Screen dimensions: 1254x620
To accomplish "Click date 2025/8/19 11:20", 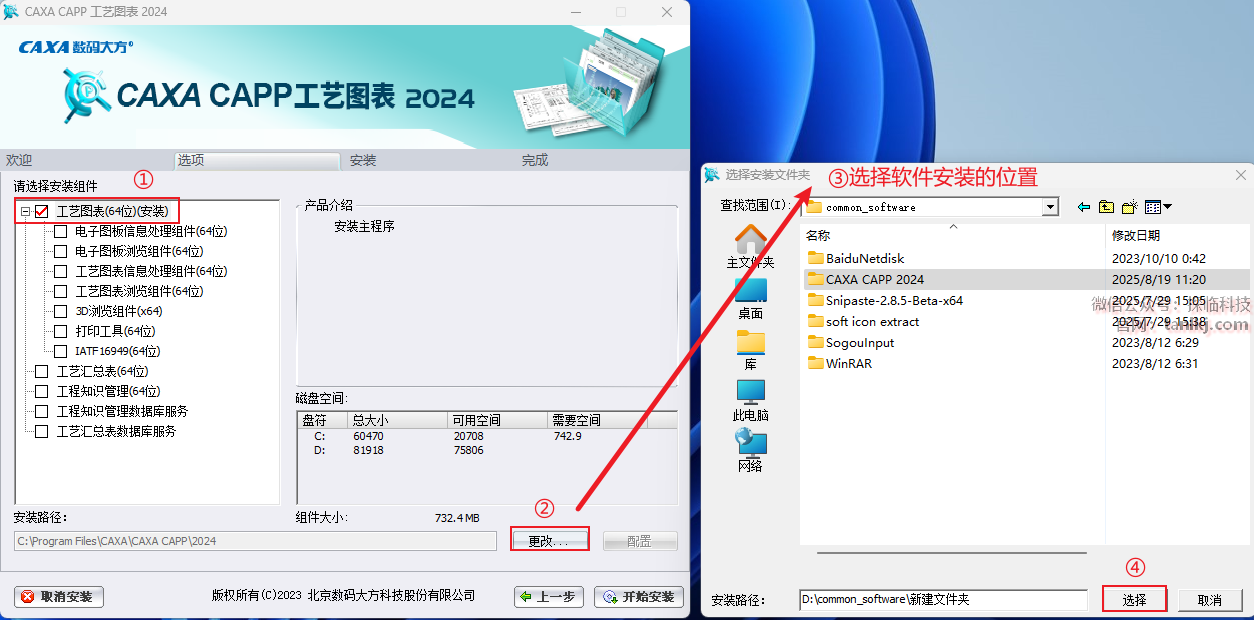I will pos(1159,280).
